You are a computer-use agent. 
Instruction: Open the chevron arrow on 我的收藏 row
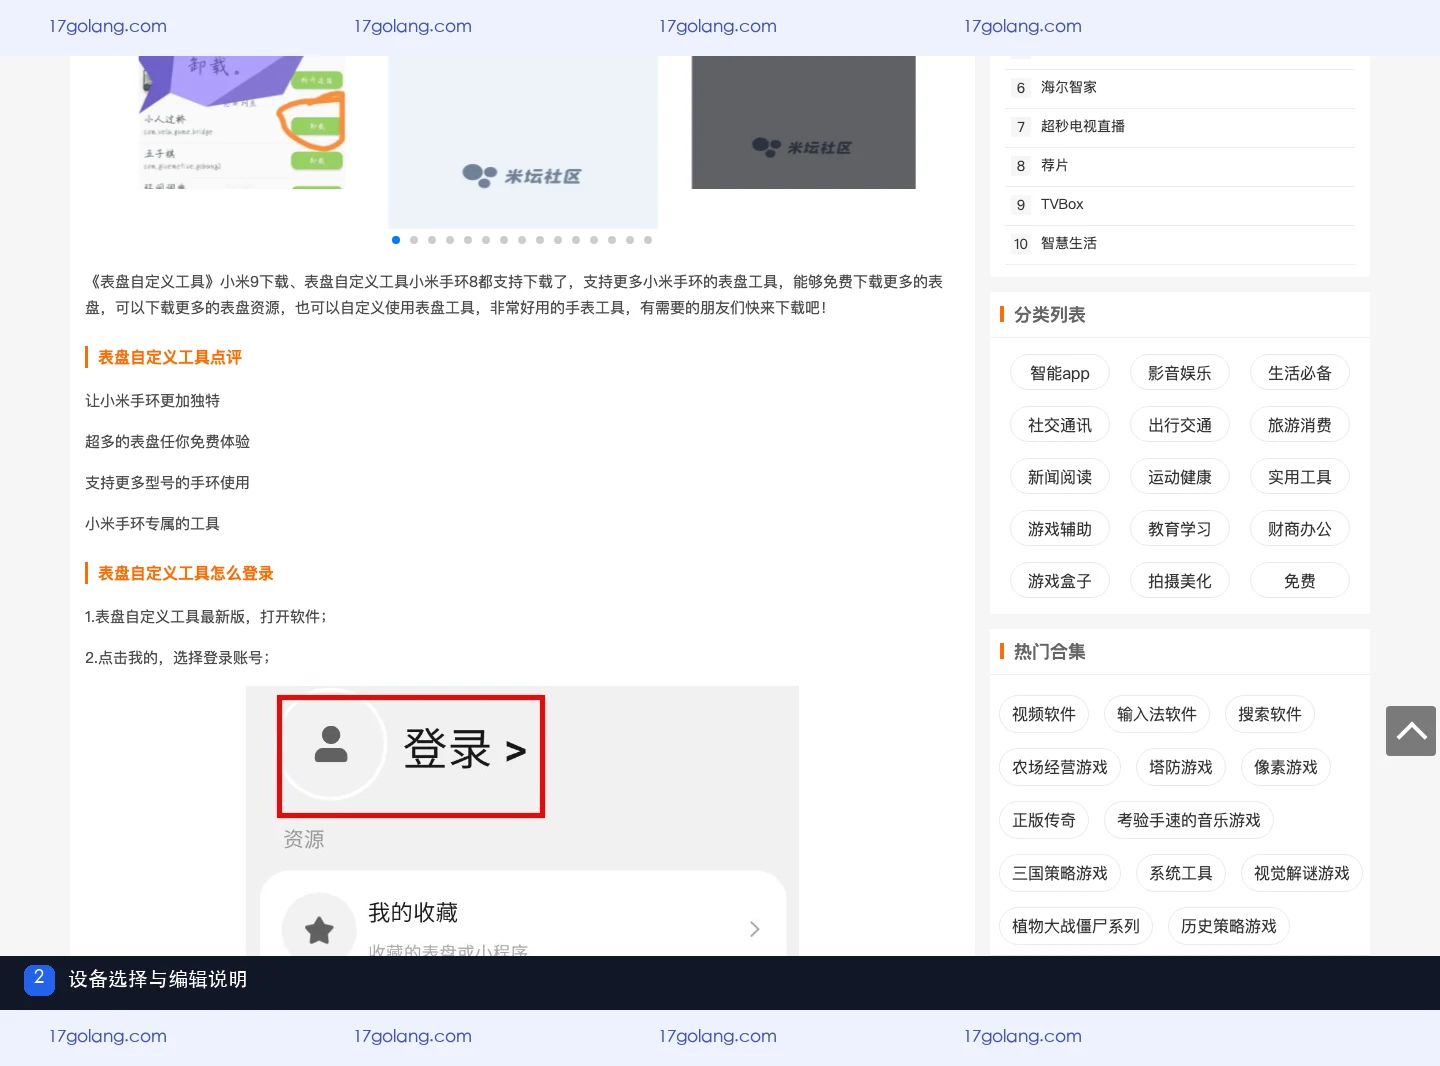(755, 929)
